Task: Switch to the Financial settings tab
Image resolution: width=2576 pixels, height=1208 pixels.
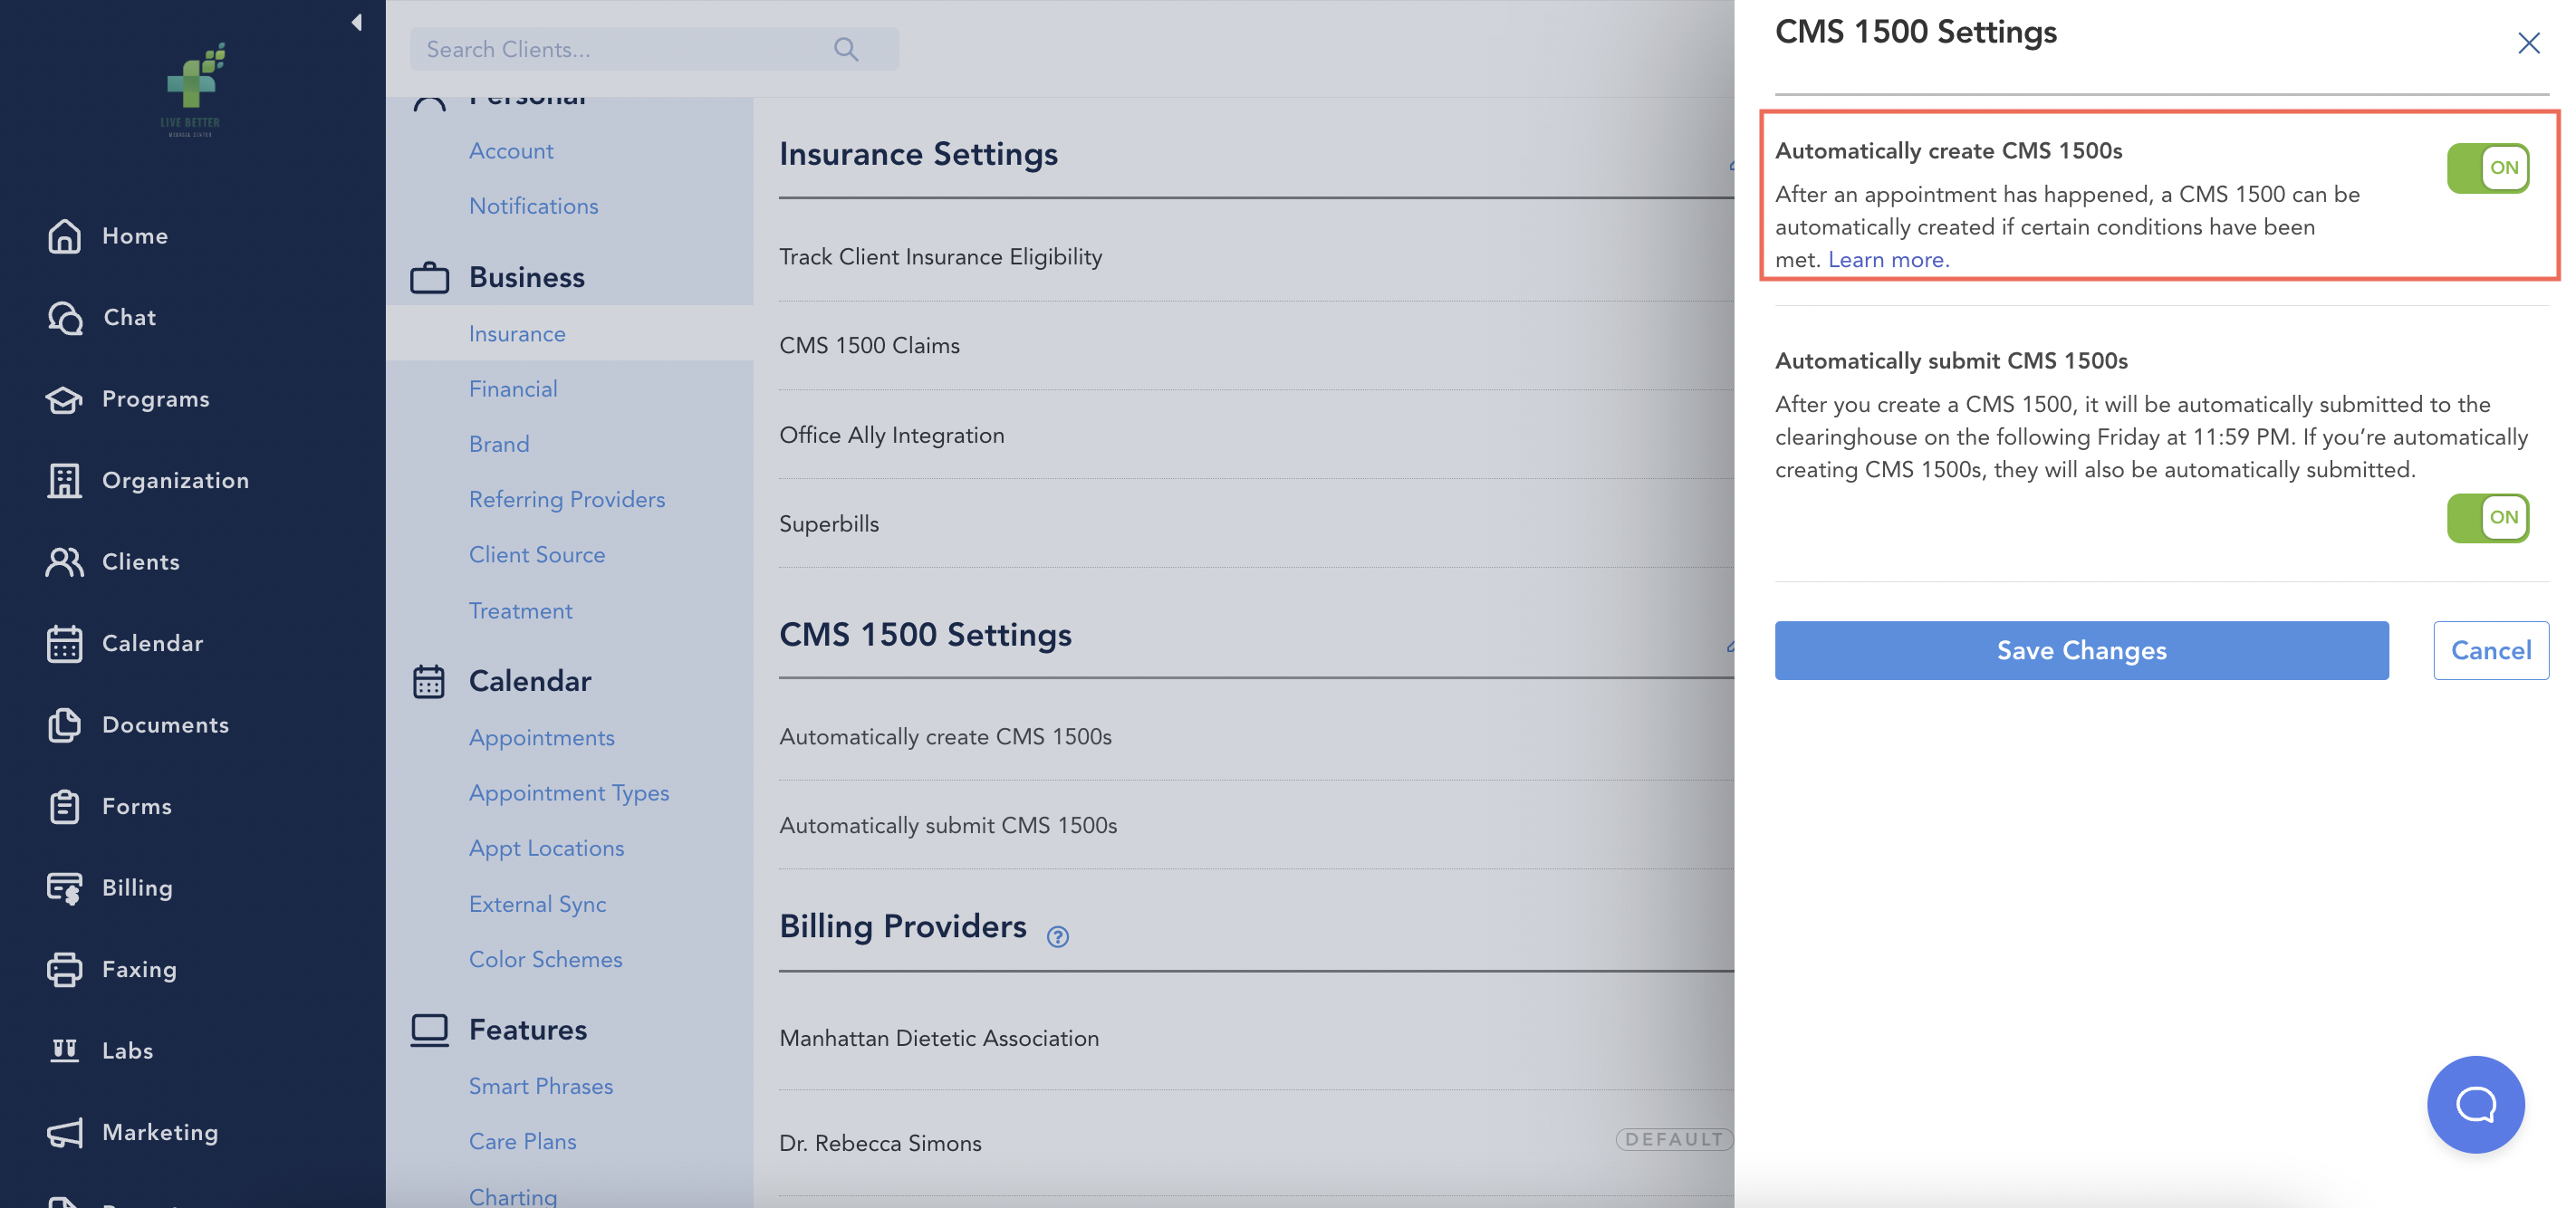Action: pos(513,389)
